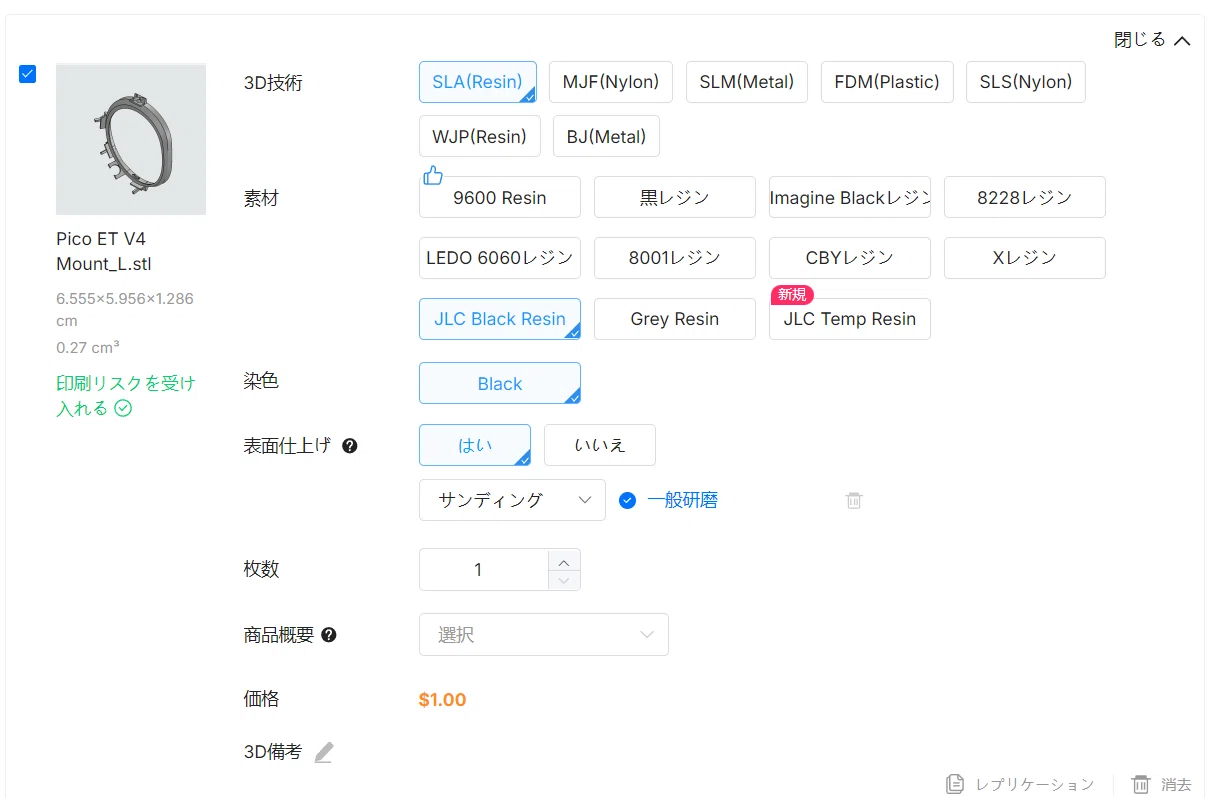
Task: Select LEDO 6060レジン material
Action: pos(500,258)
